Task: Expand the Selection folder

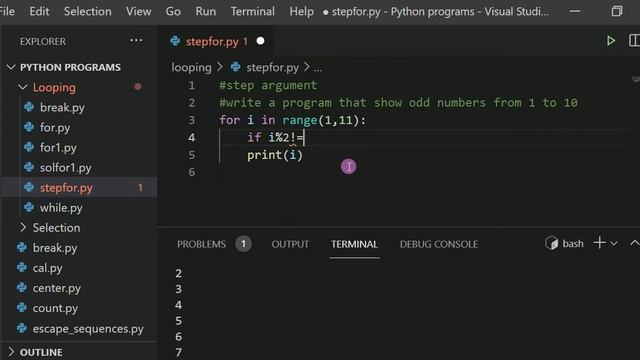Action: (23, 227)
